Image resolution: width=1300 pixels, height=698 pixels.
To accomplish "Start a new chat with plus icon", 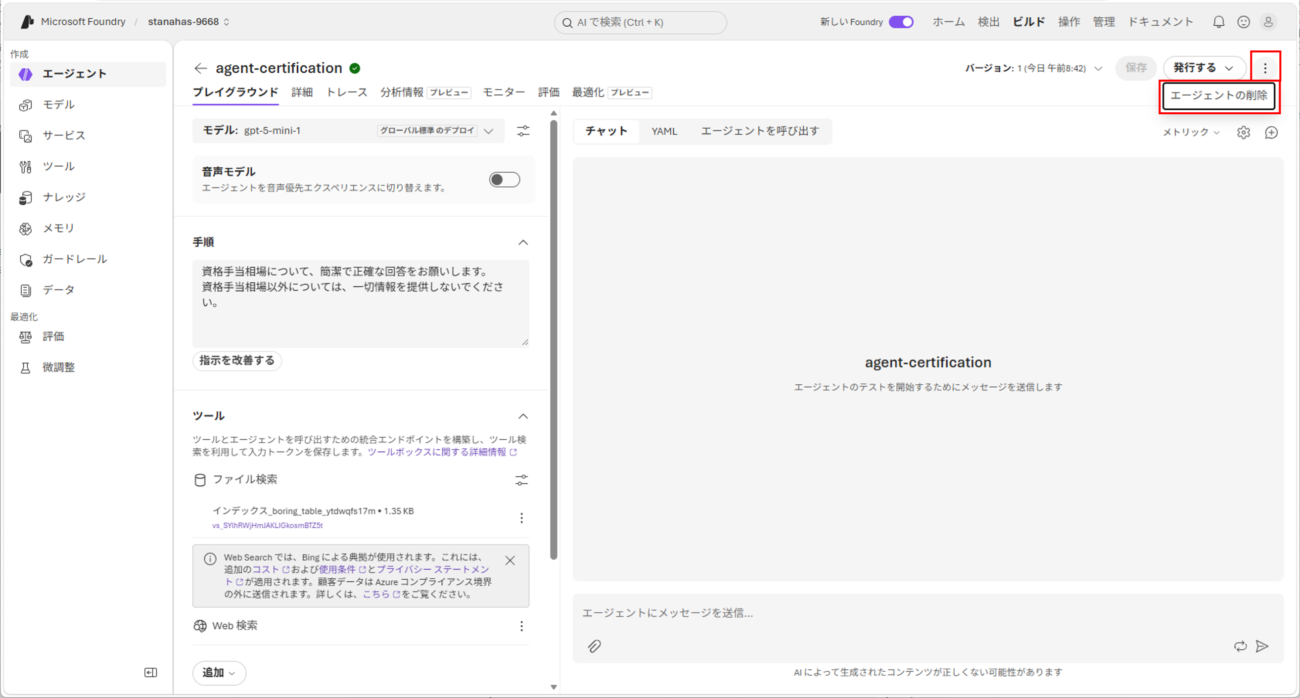I will (1271, 132).
